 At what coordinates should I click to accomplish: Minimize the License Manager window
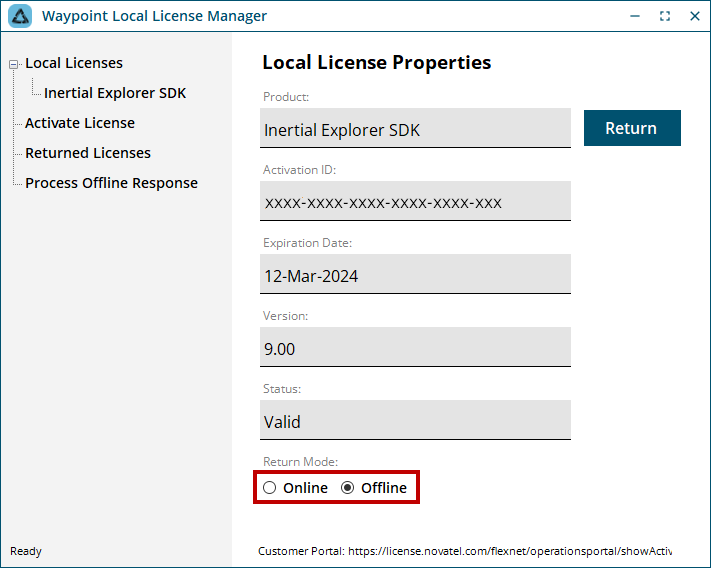coord(635,16)
